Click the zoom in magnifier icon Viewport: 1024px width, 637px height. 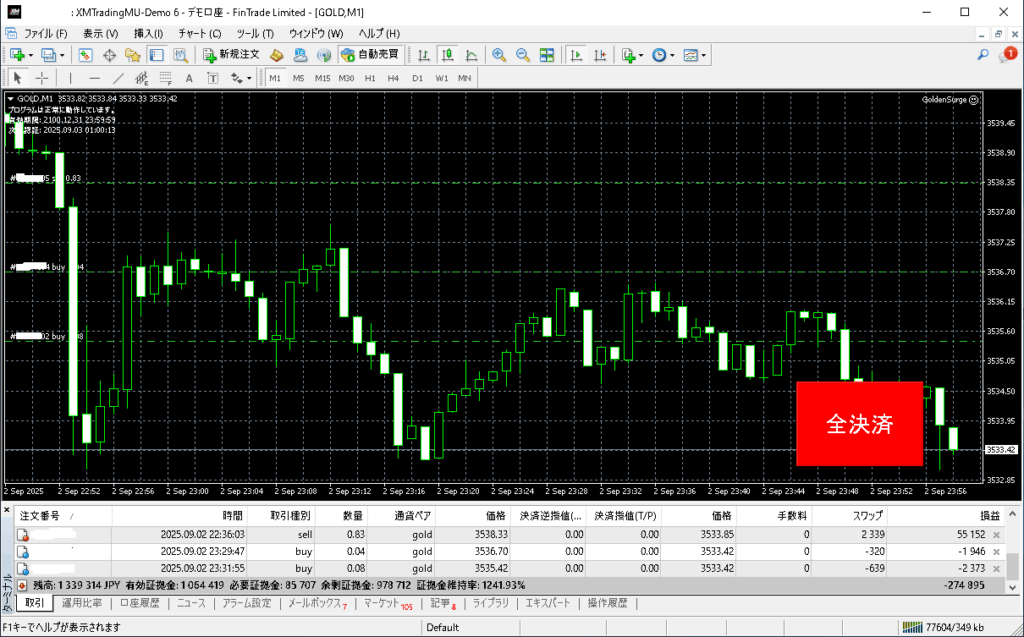point(498,55)
